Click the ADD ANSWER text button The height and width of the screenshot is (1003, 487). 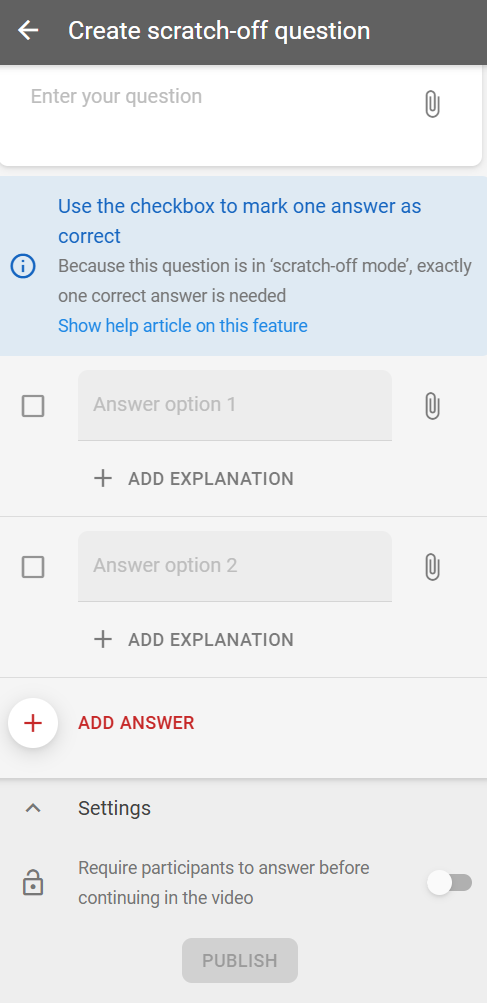(136, 723)
